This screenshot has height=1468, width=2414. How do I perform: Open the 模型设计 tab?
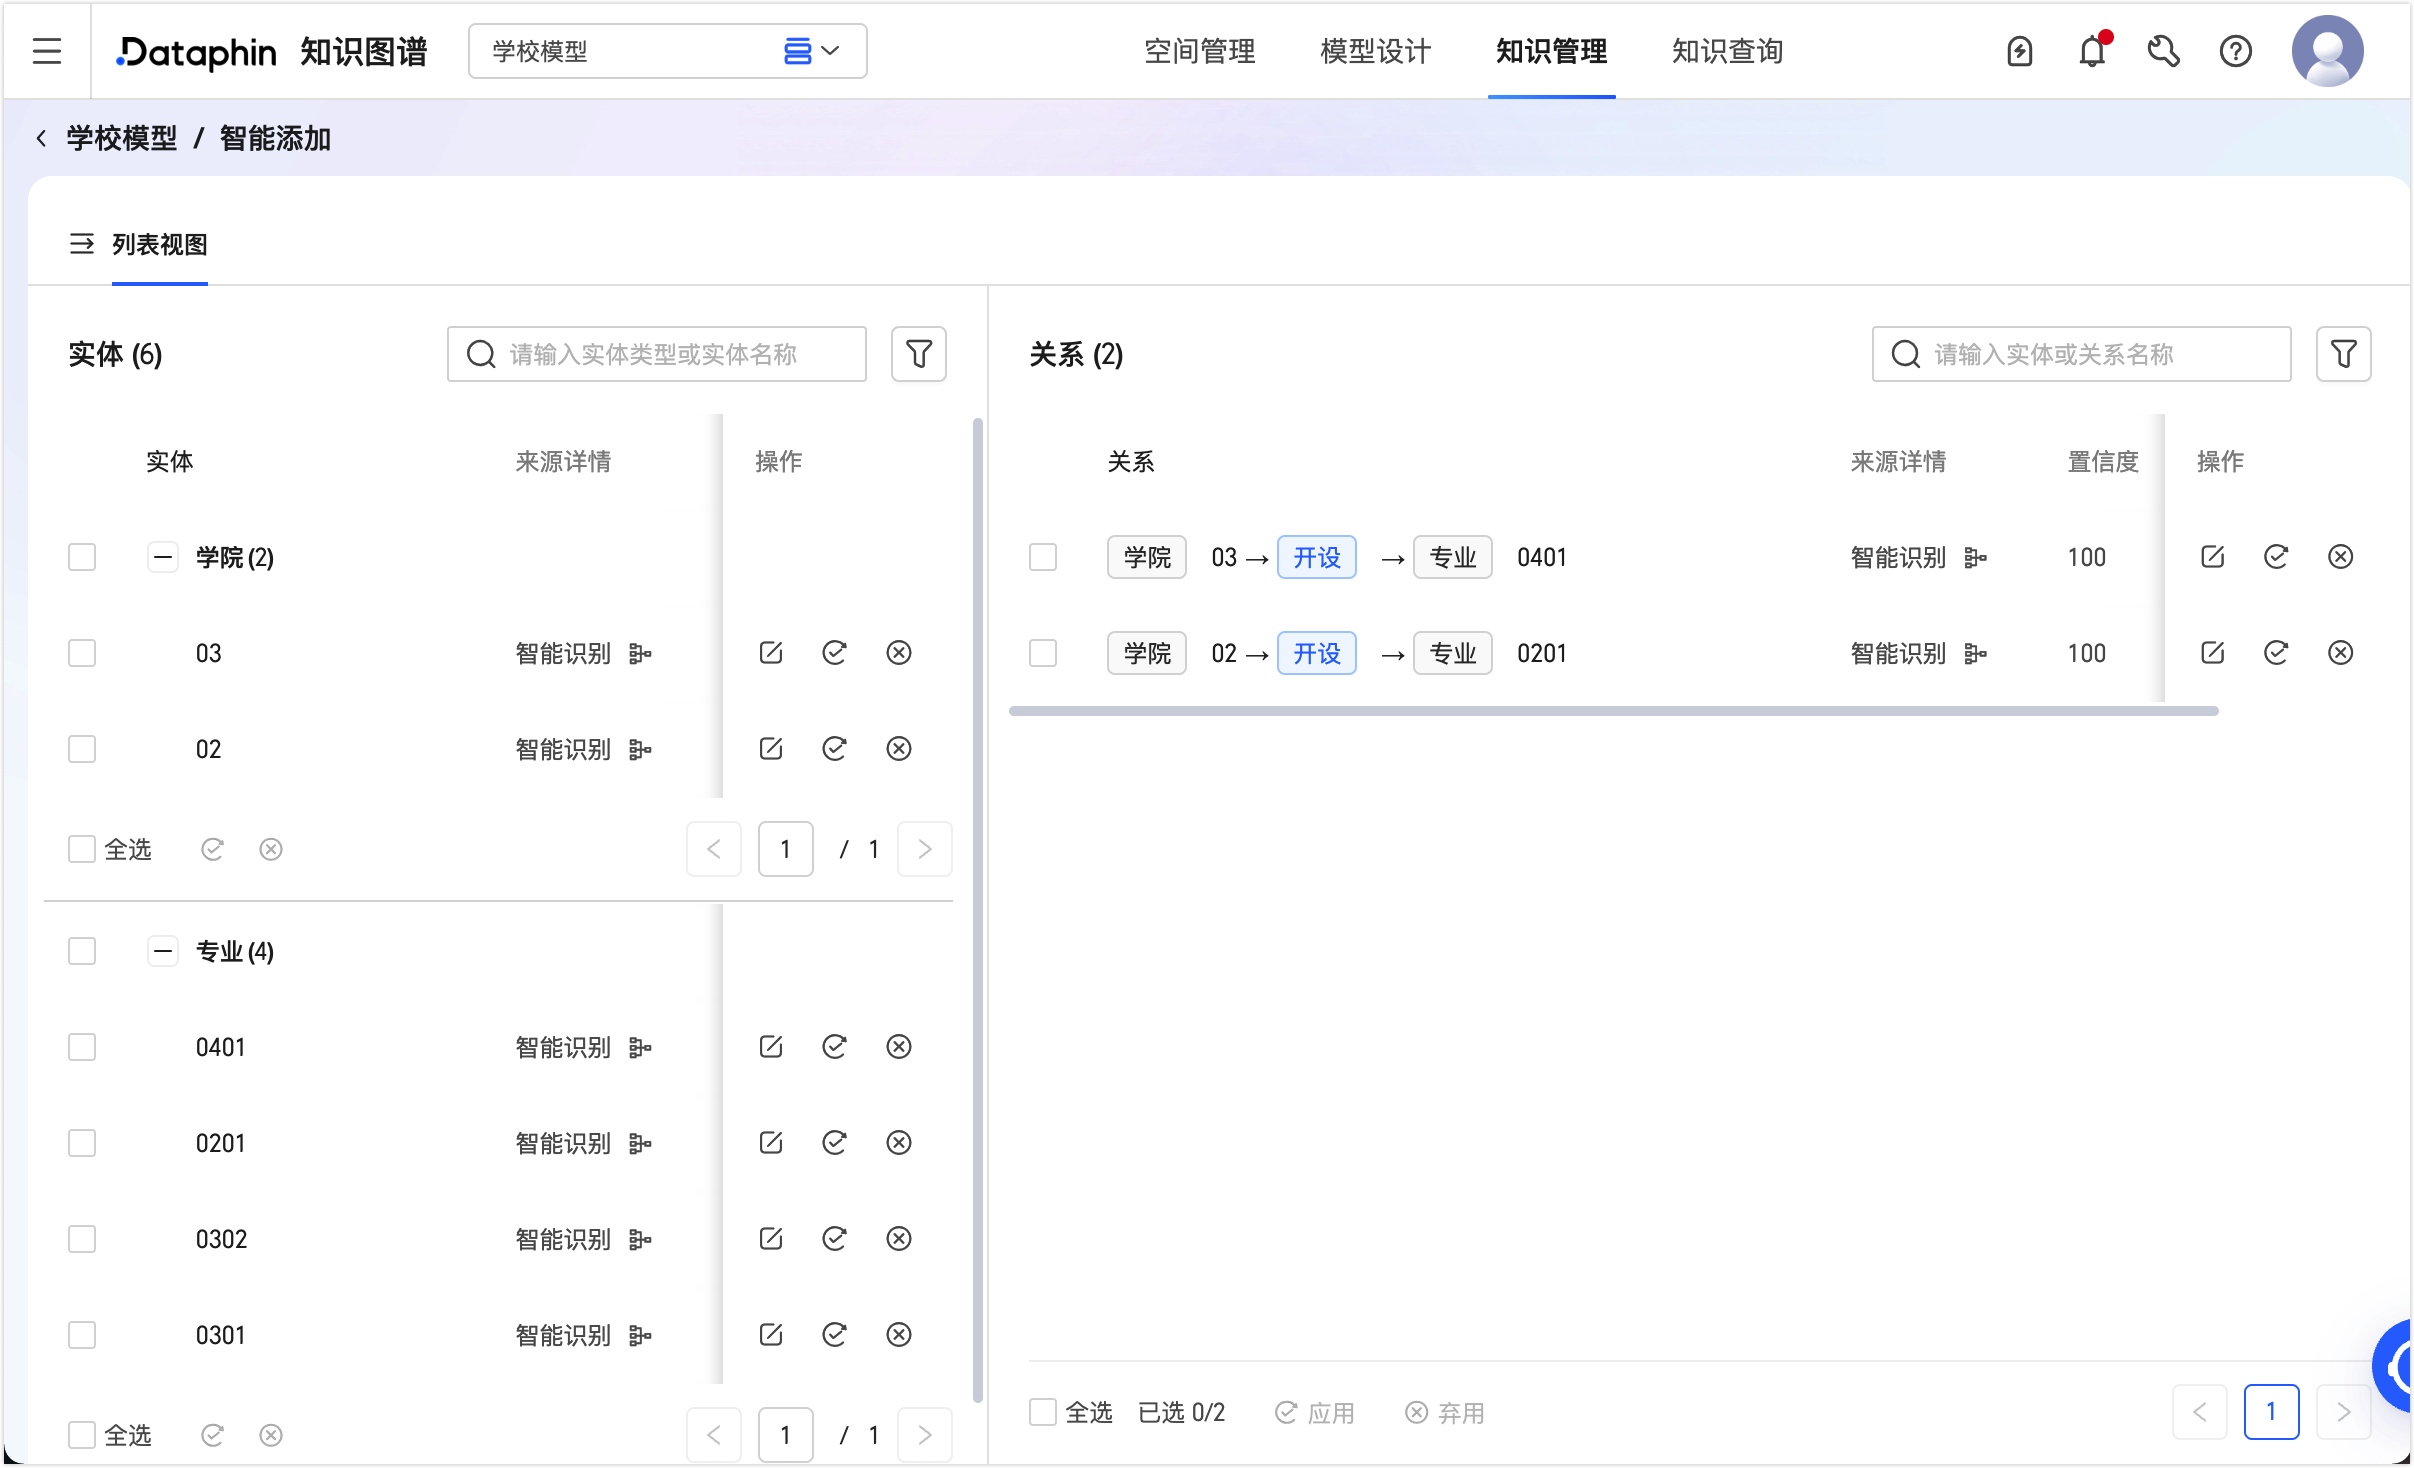tap(1375, 51)
